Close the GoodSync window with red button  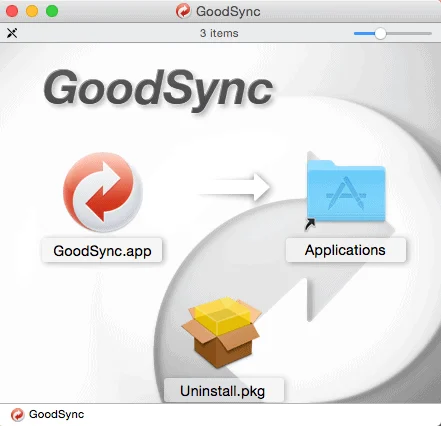(x=12, y=11)
